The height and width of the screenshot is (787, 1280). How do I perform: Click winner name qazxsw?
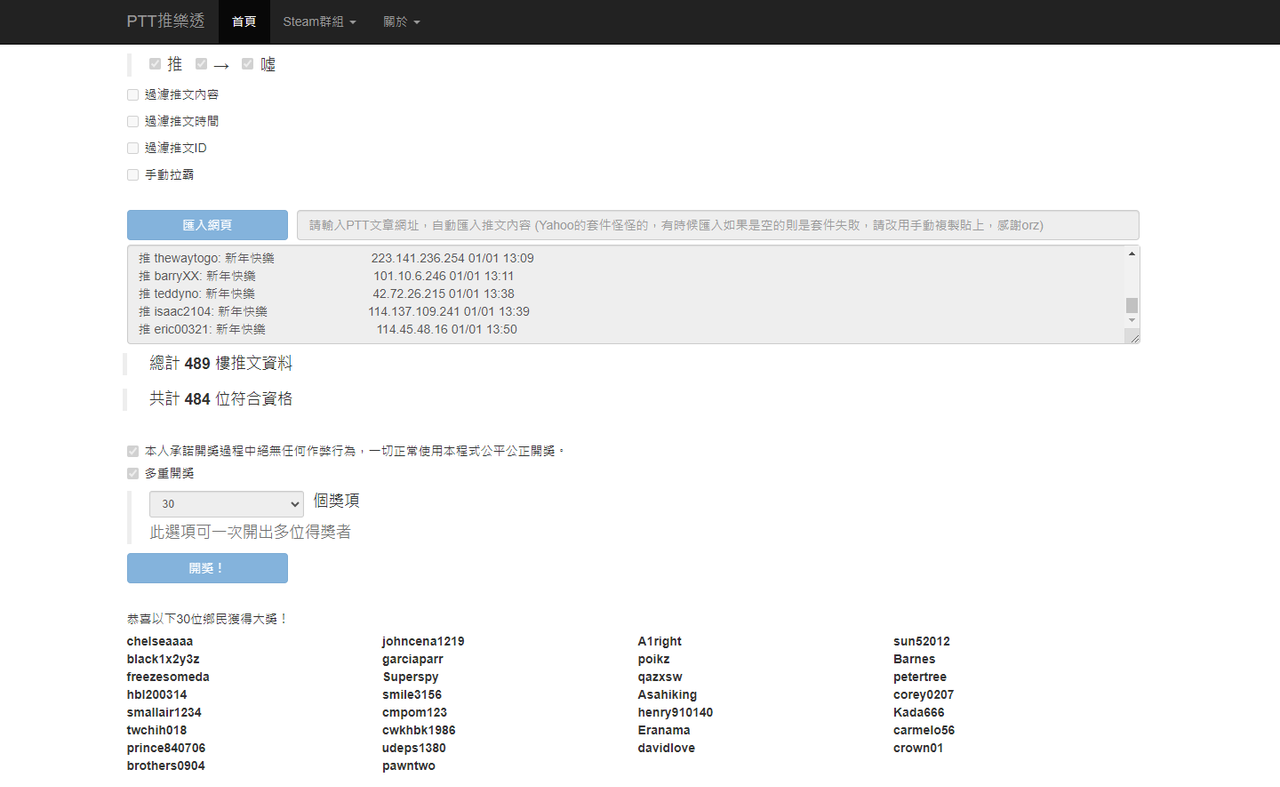(x=660, y=677)
